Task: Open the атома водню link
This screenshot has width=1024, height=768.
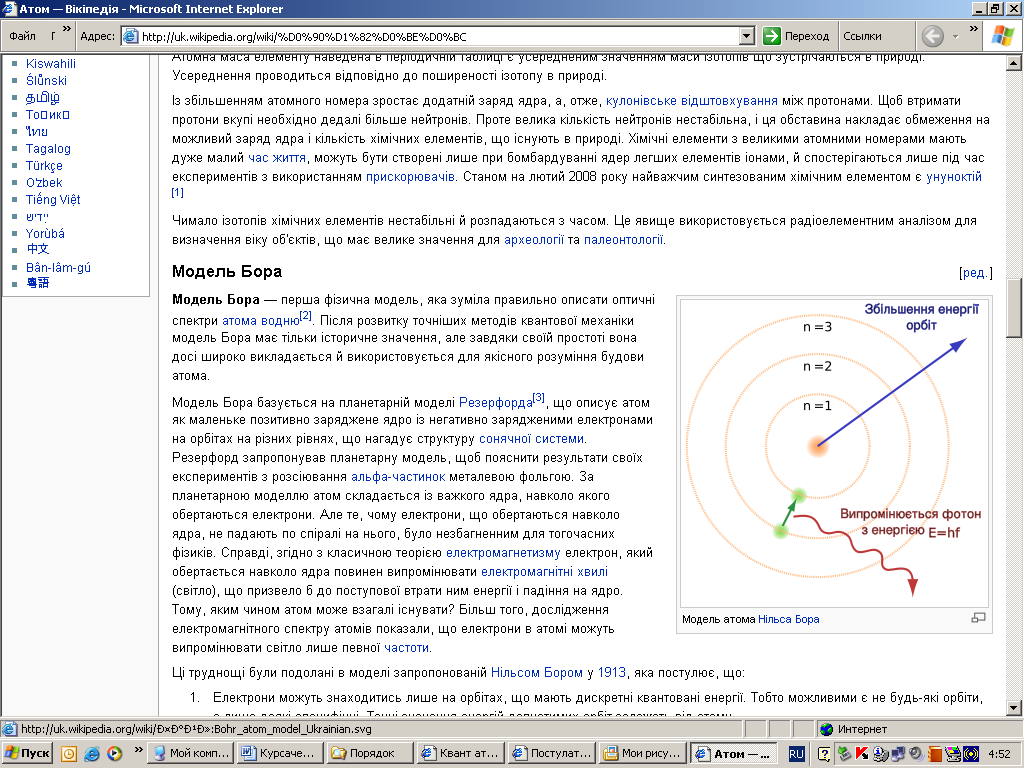Action: (x=261, y=321)
